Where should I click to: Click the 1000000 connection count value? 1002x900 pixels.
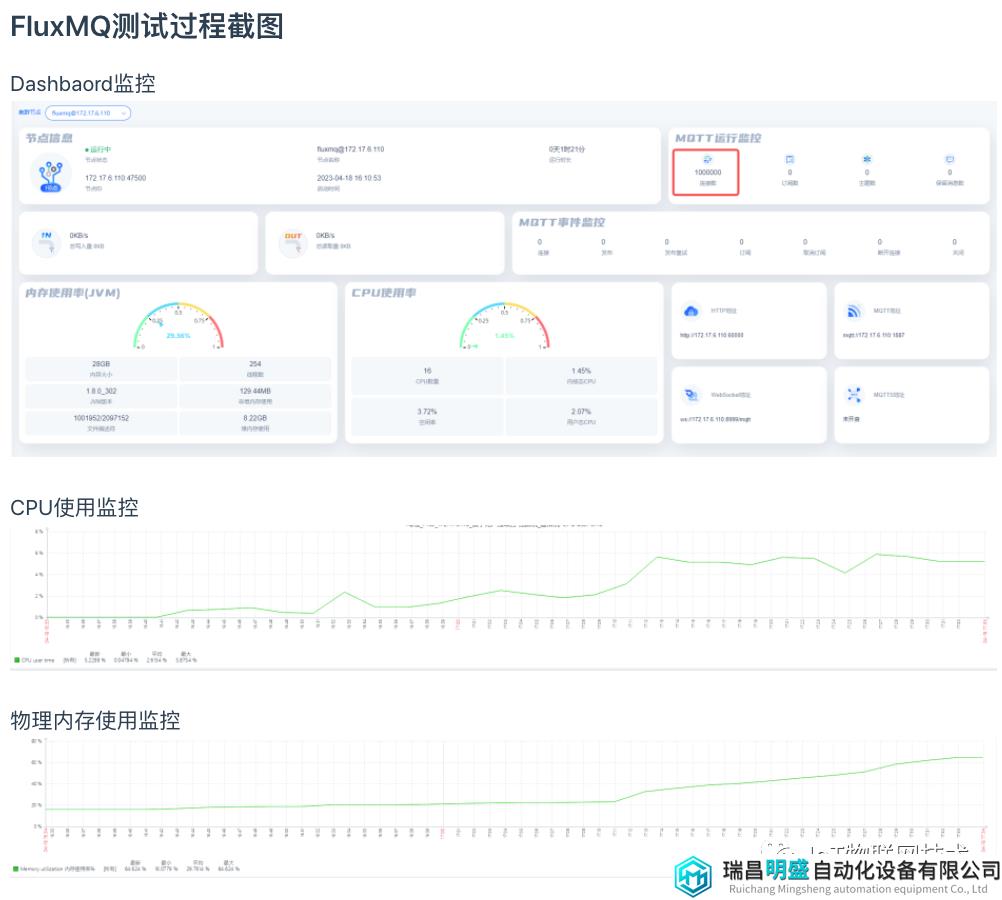(x=707, y=173)
